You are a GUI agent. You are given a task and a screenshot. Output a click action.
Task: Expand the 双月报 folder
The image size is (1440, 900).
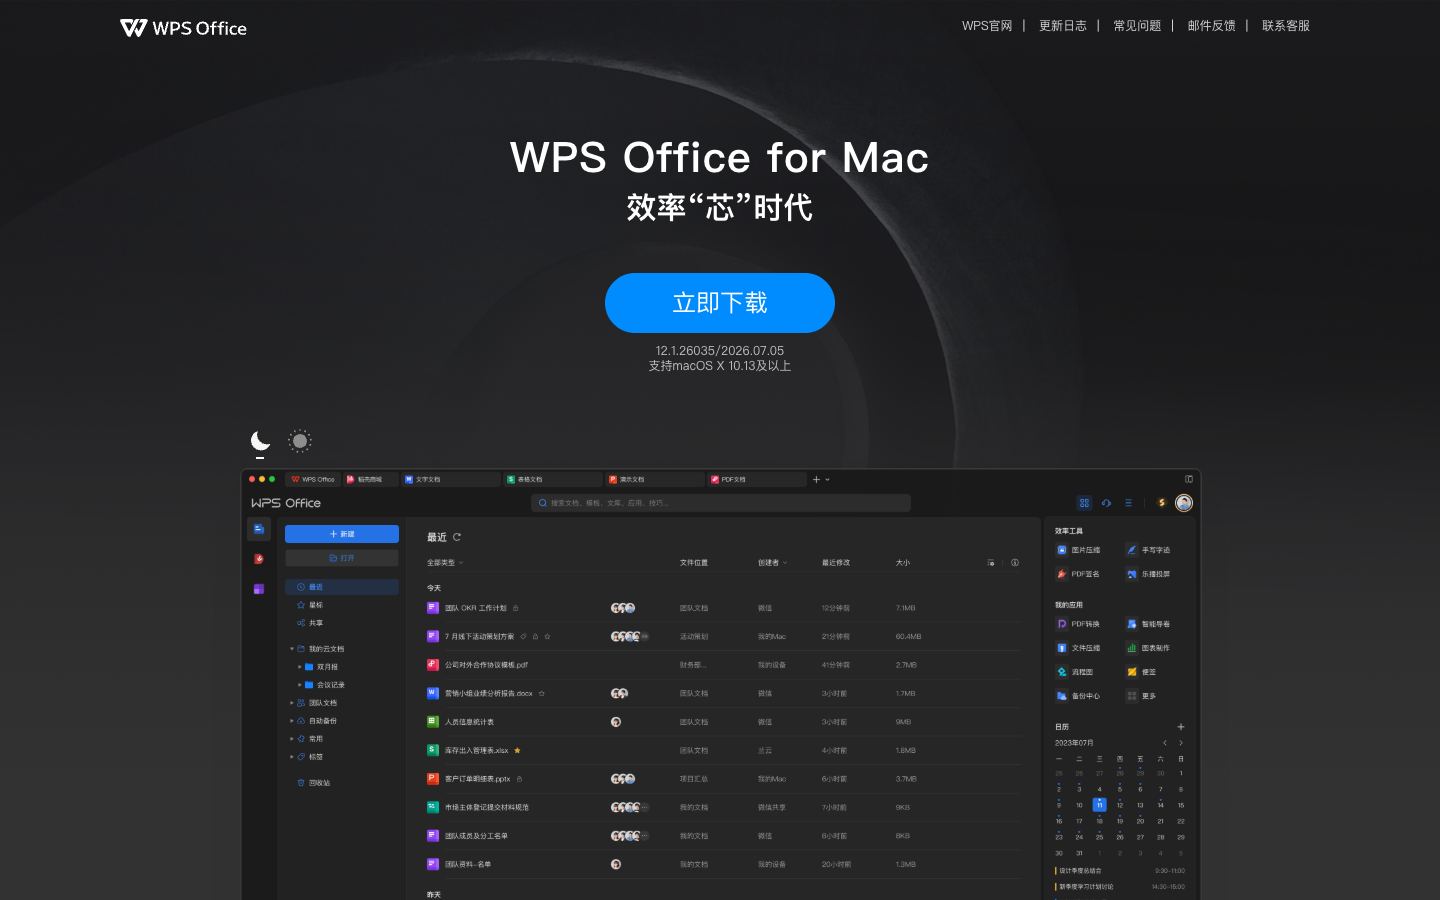pyautogui.click(x=300, y=667)
